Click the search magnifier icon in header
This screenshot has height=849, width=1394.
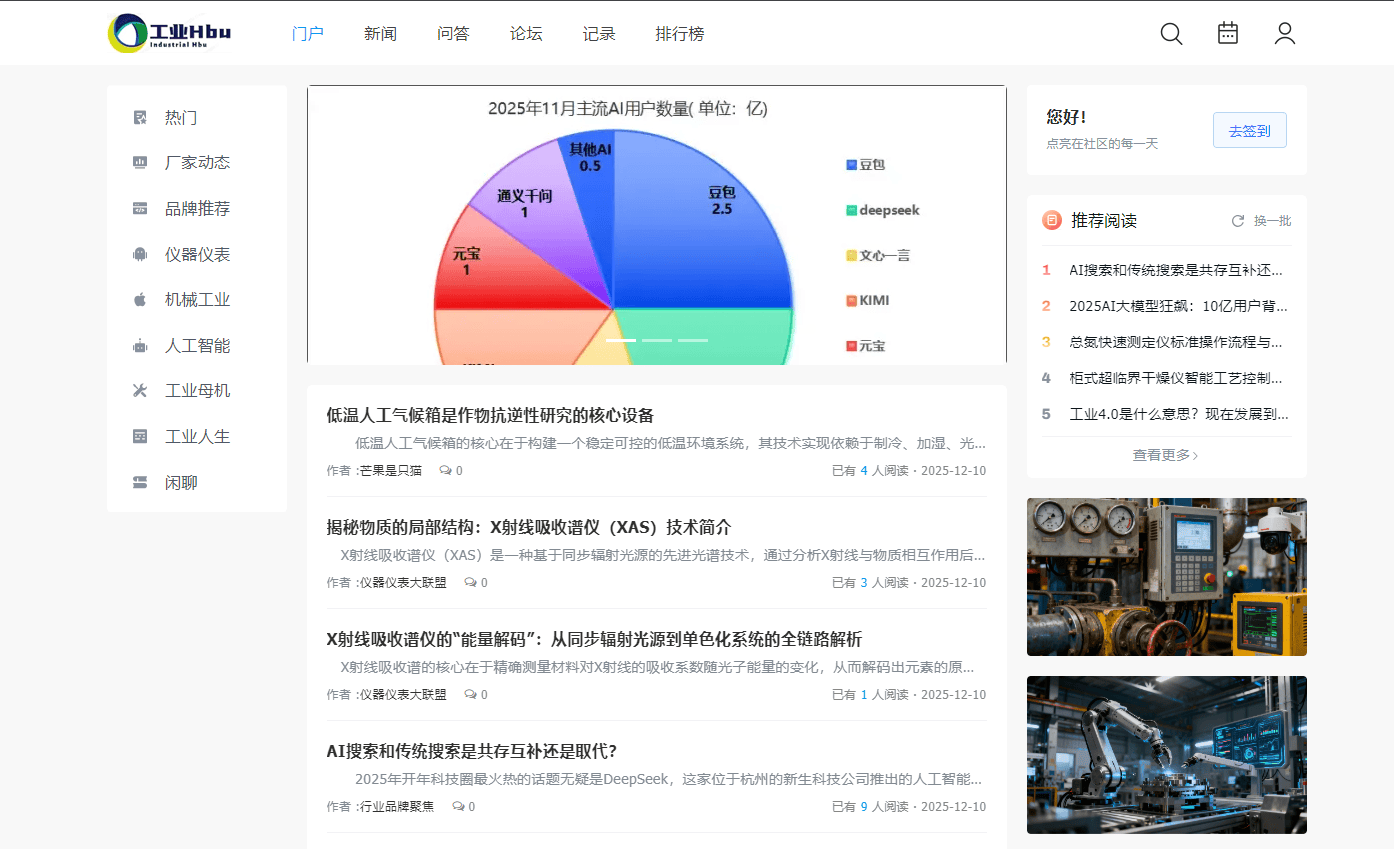[x=1171, y=34]
